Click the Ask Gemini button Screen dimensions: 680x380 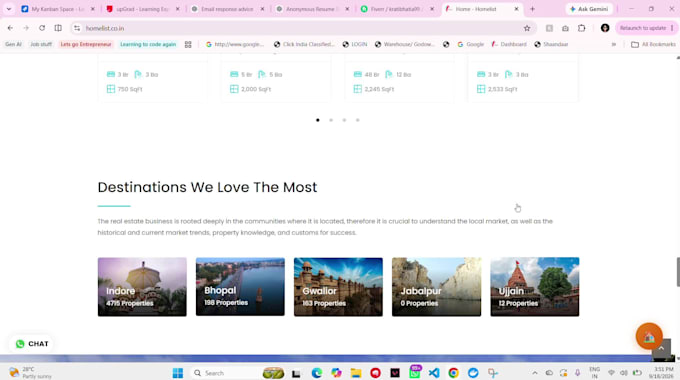point(589,9)
